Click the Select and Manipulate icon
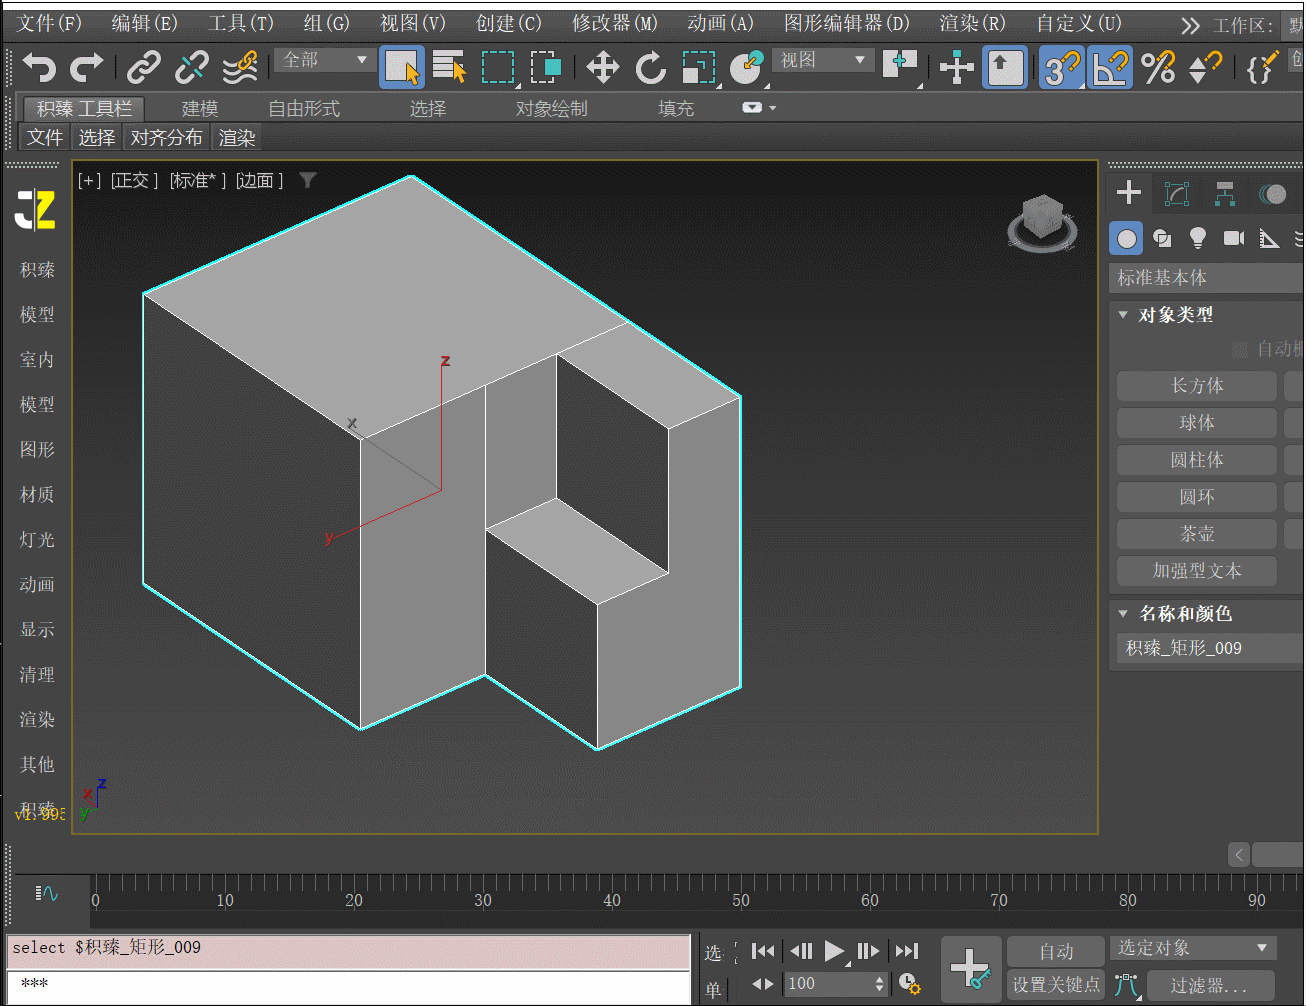The width and height of the screenshot is (1306, 1006). pyautogui.click(x=957, y=68)
